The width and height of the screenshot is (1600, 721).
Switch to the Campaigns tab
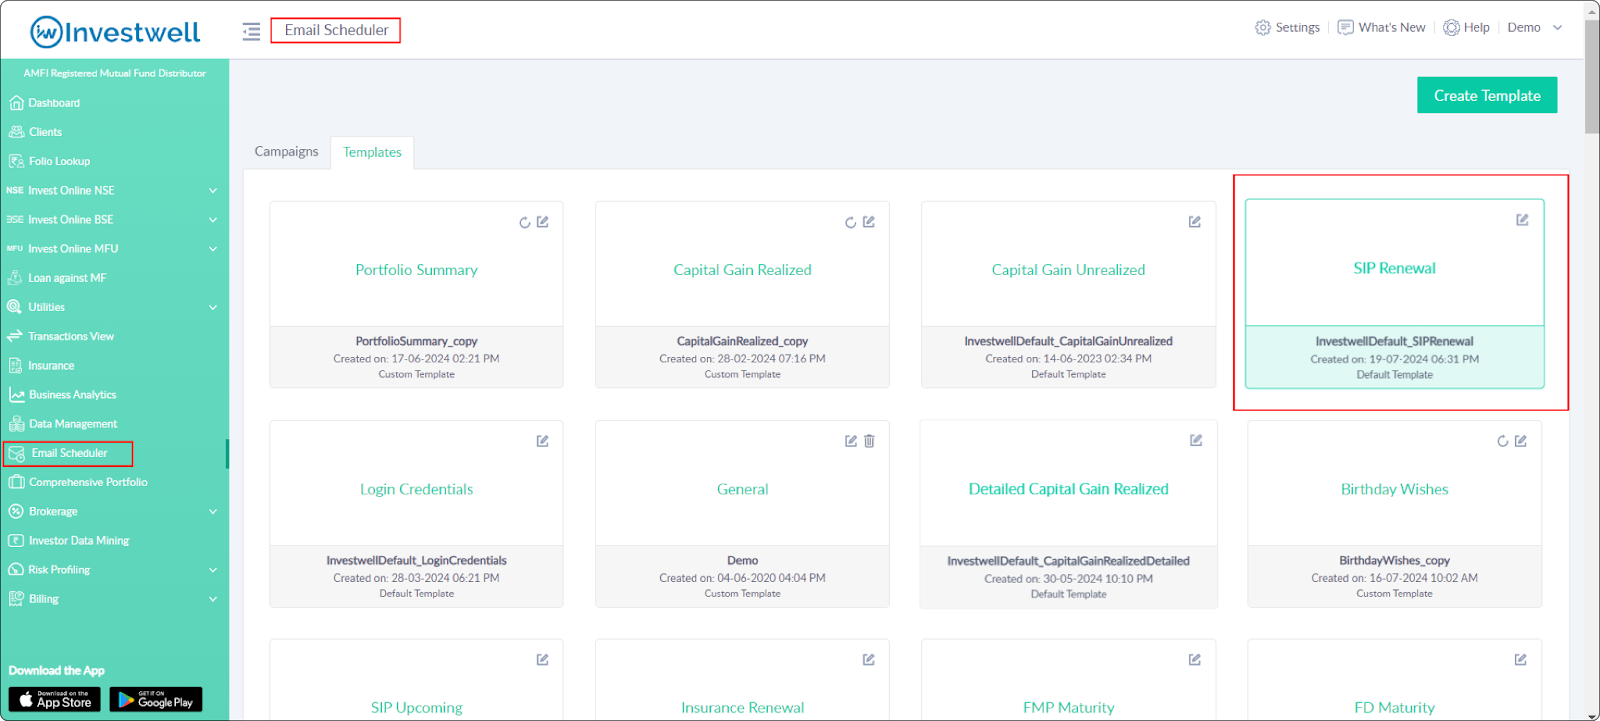tap(286, 151)
